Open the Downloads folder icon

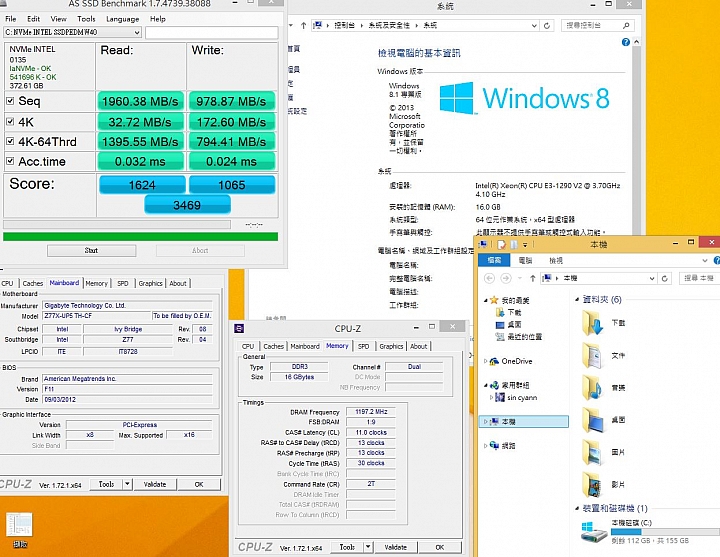point(592,323)
